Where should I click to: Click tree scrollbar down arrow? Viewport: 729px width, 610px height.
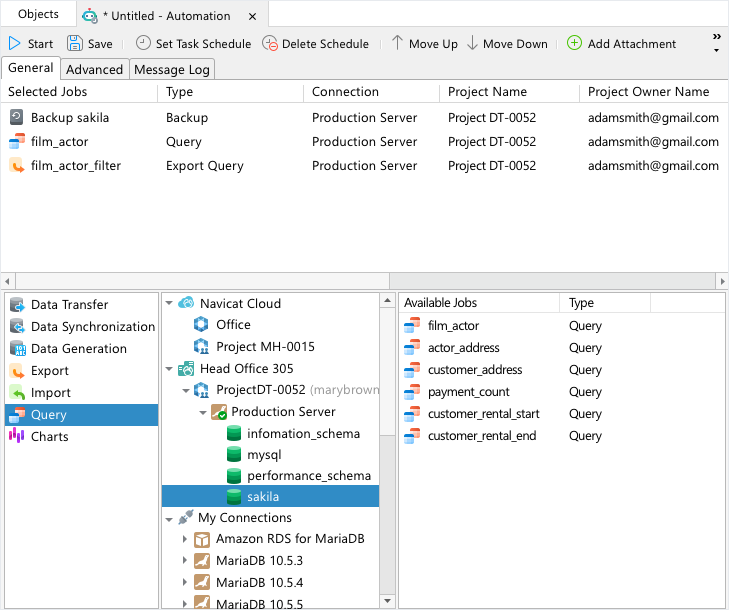point(387,601)
